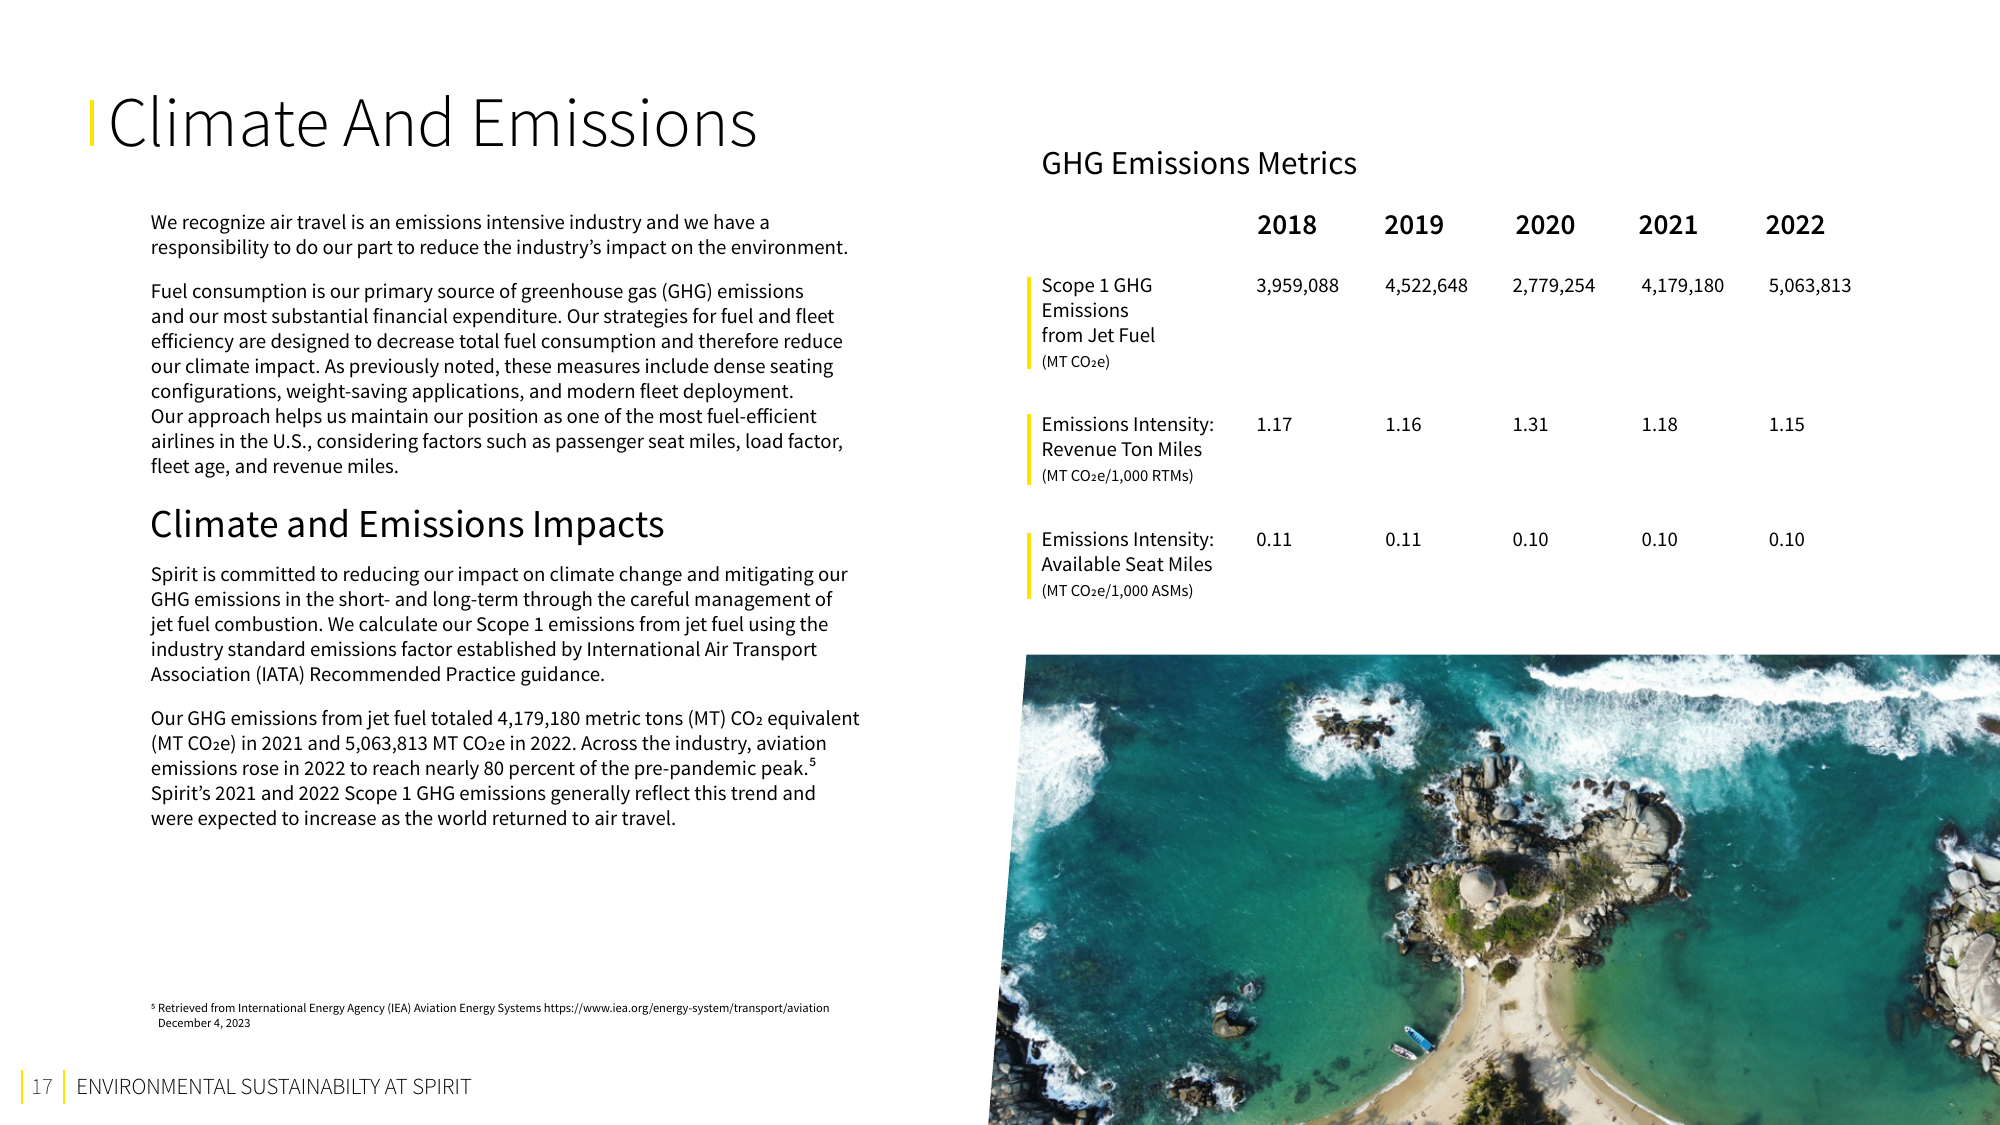Click the 'Climate and Emissions Impacts' subheading

407,525
